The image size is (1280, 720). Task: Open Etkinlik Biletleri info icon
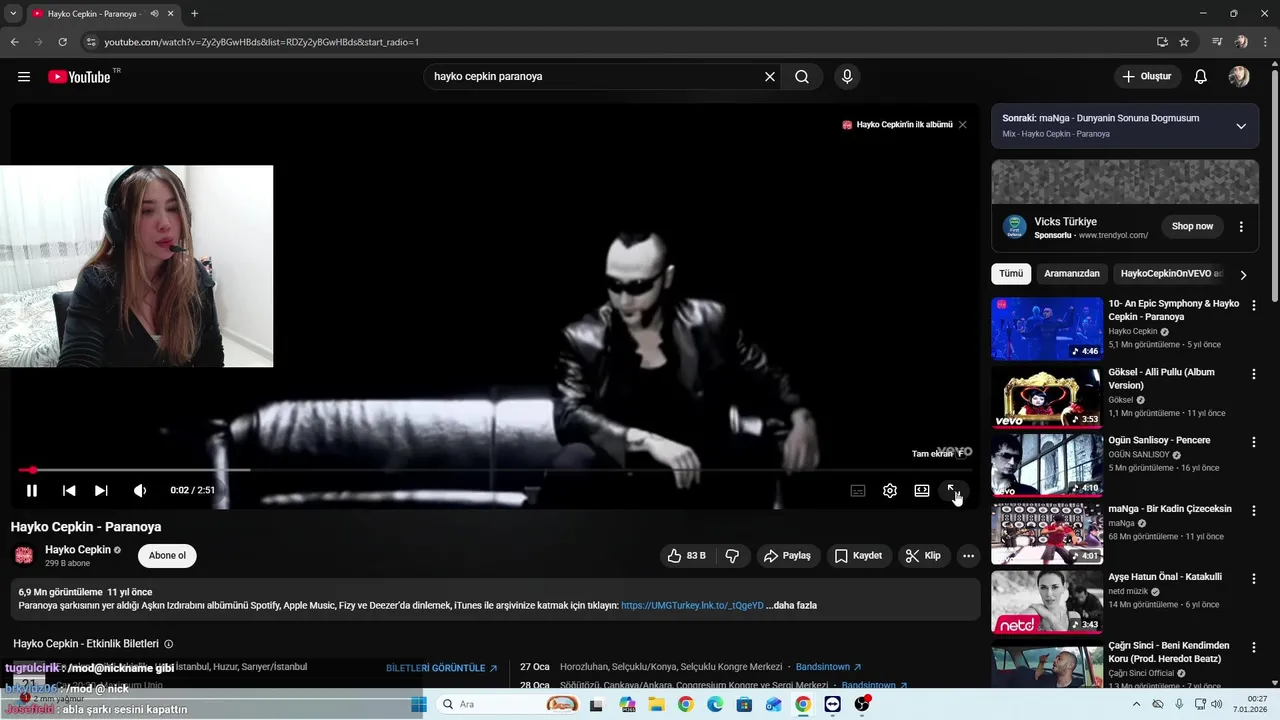tap(168, 644)
